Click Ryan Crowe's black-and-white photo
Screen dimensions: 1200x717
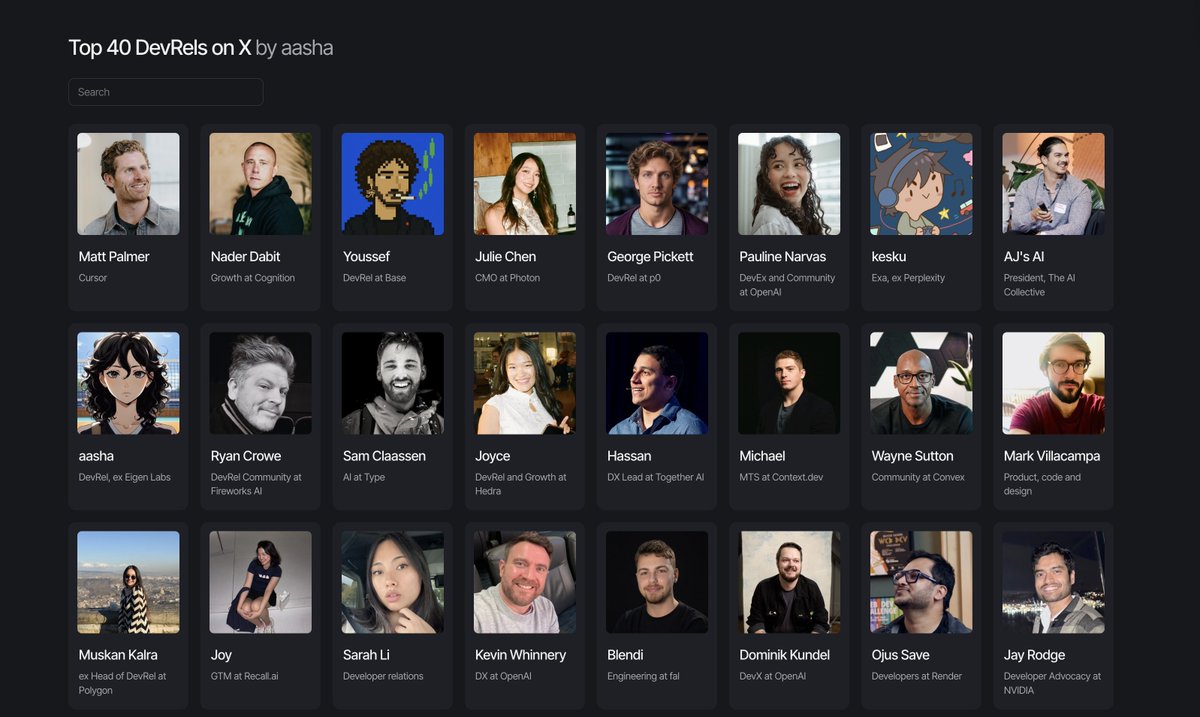[x=260, y=383]
